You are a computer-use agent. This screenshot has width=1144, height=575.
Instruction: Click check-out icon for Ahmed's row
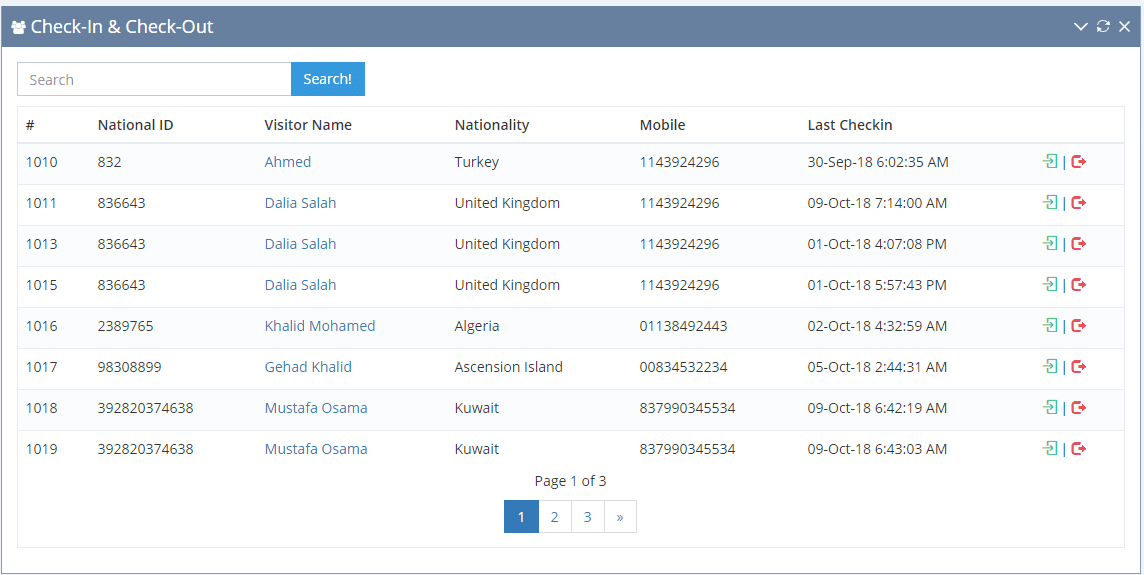point(1078,162)
